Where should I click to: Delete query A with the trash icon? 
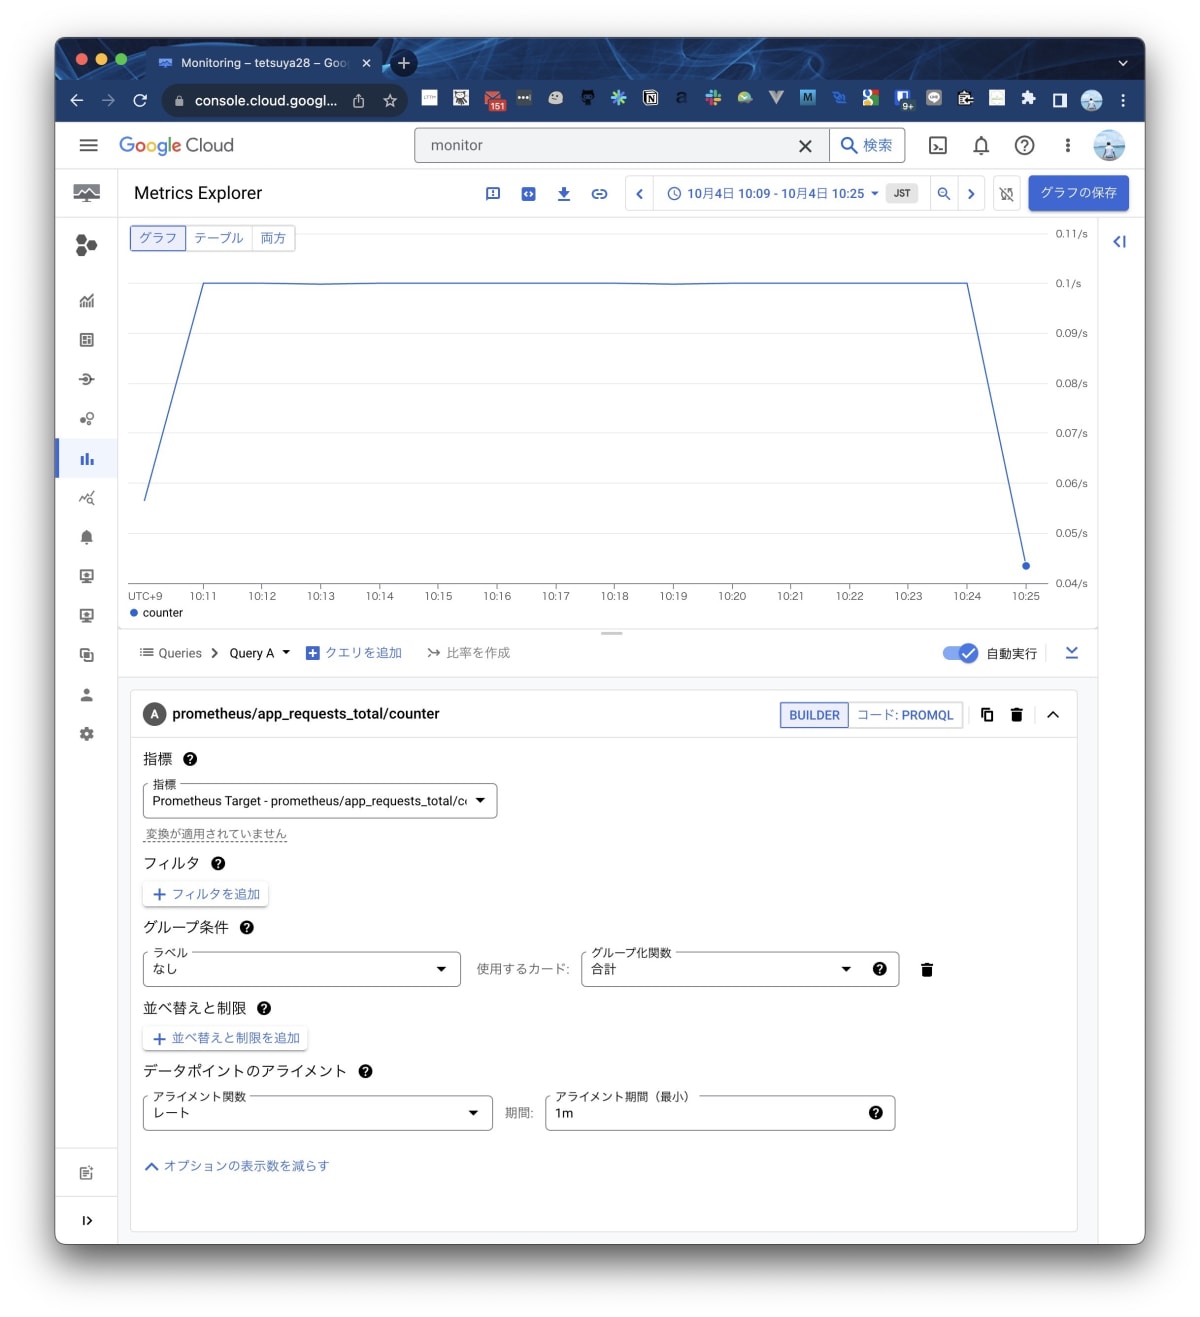pos(1017,715)
